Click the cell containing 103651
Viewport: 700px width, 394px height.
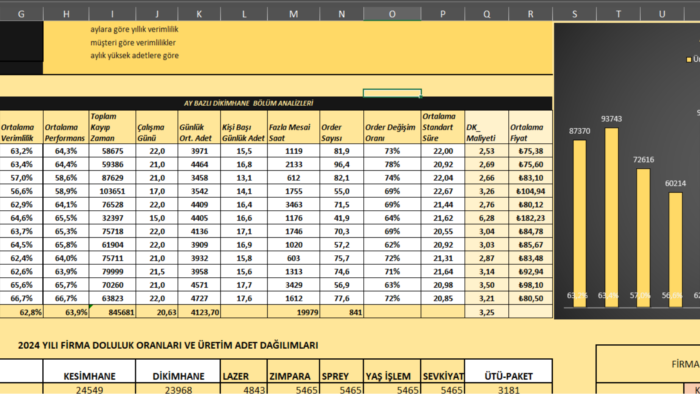click(112, 191)
